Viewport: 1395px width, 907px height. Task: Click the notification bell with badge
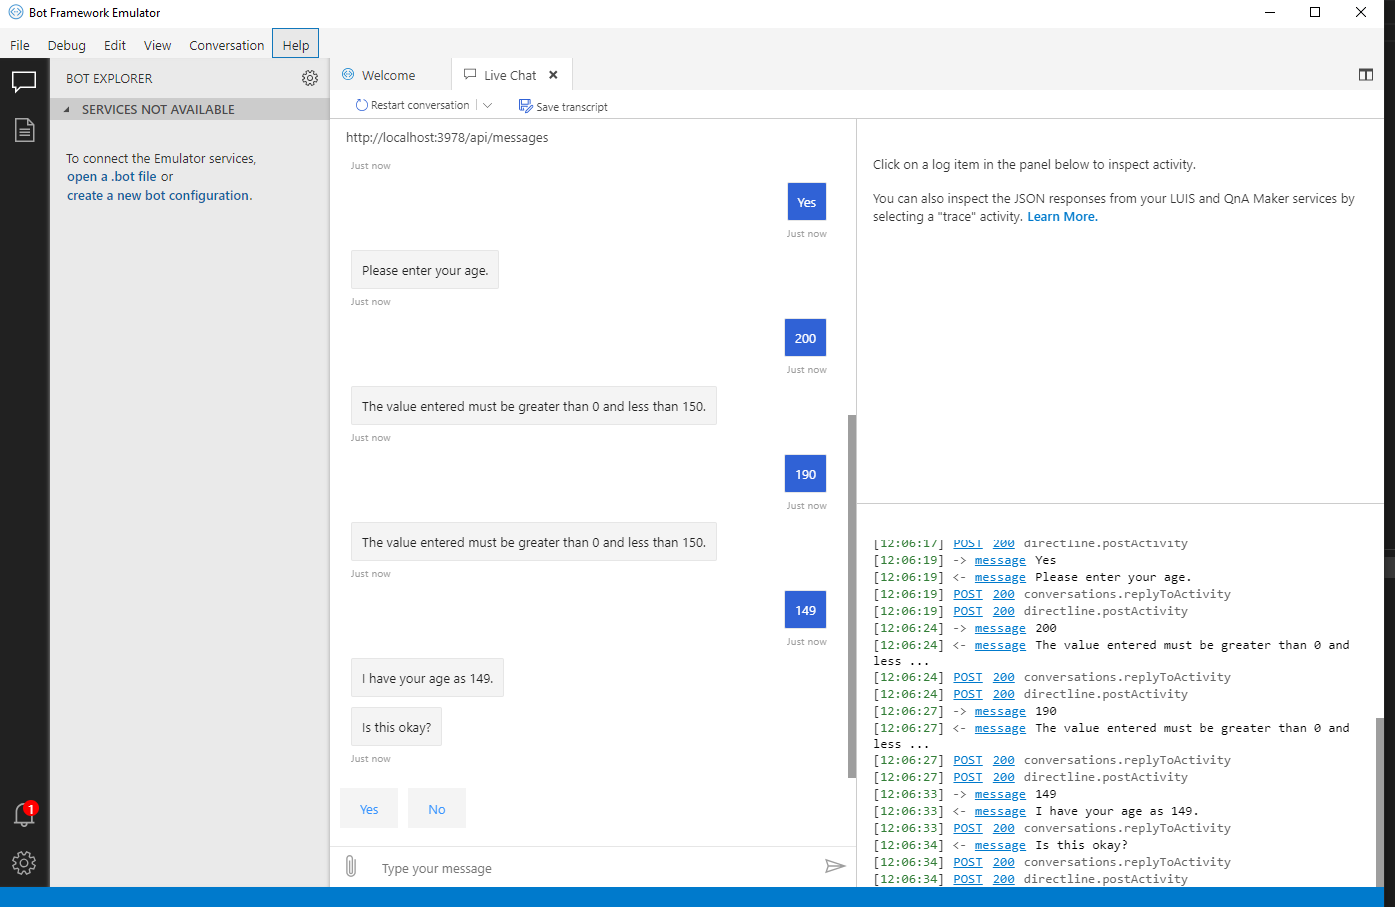click(22, 815)
